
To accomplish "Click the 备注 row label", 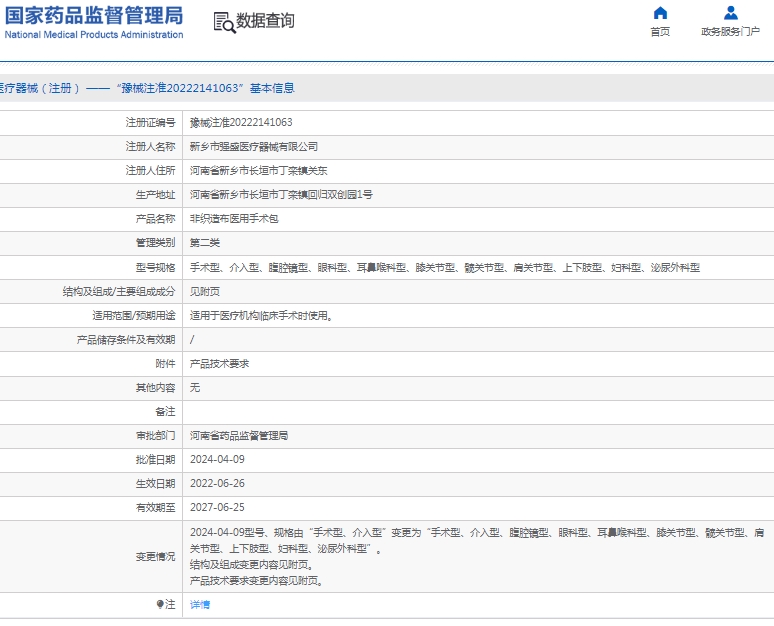I will tap(165, 411).
